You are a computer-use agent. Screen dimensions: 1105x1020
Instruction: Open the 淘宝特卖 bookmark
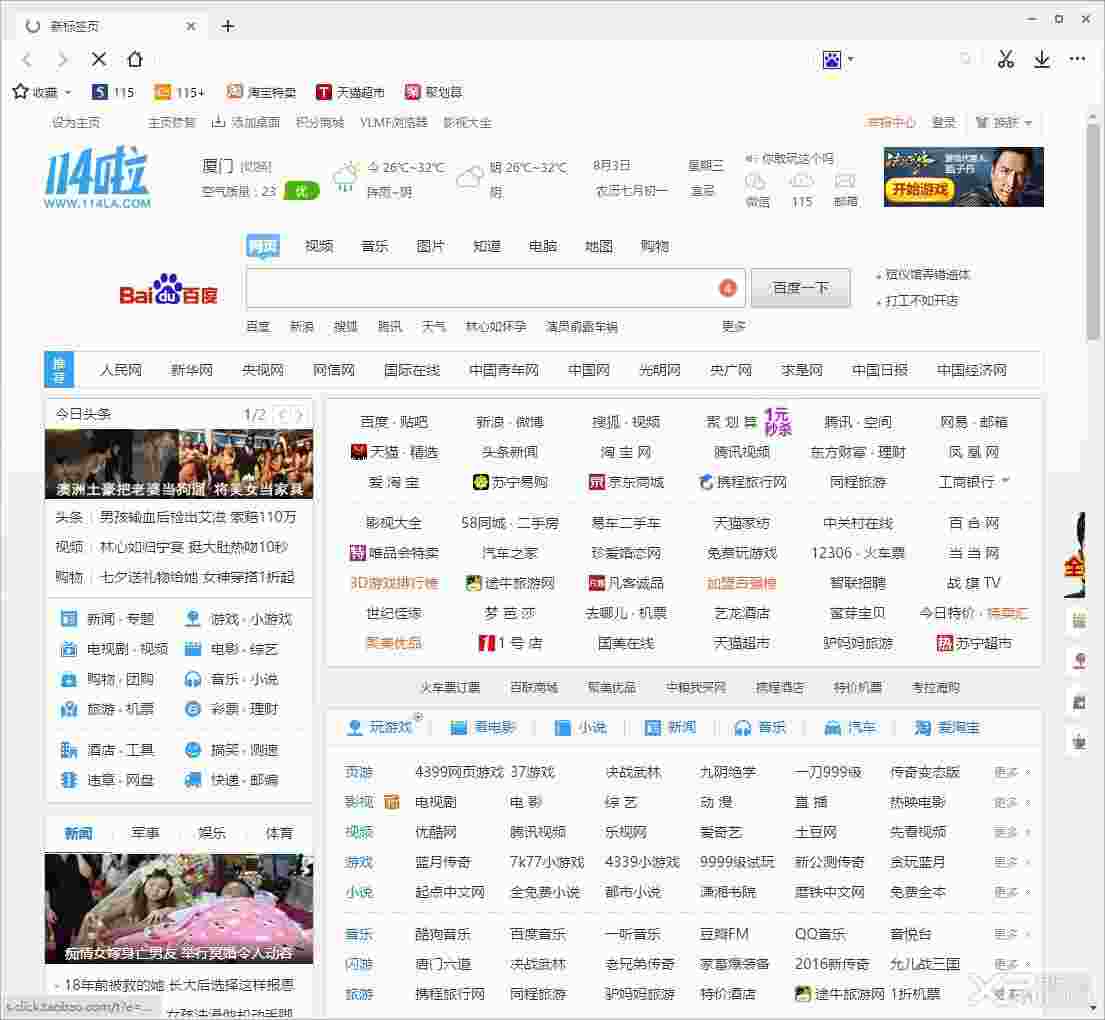point(261,92)
